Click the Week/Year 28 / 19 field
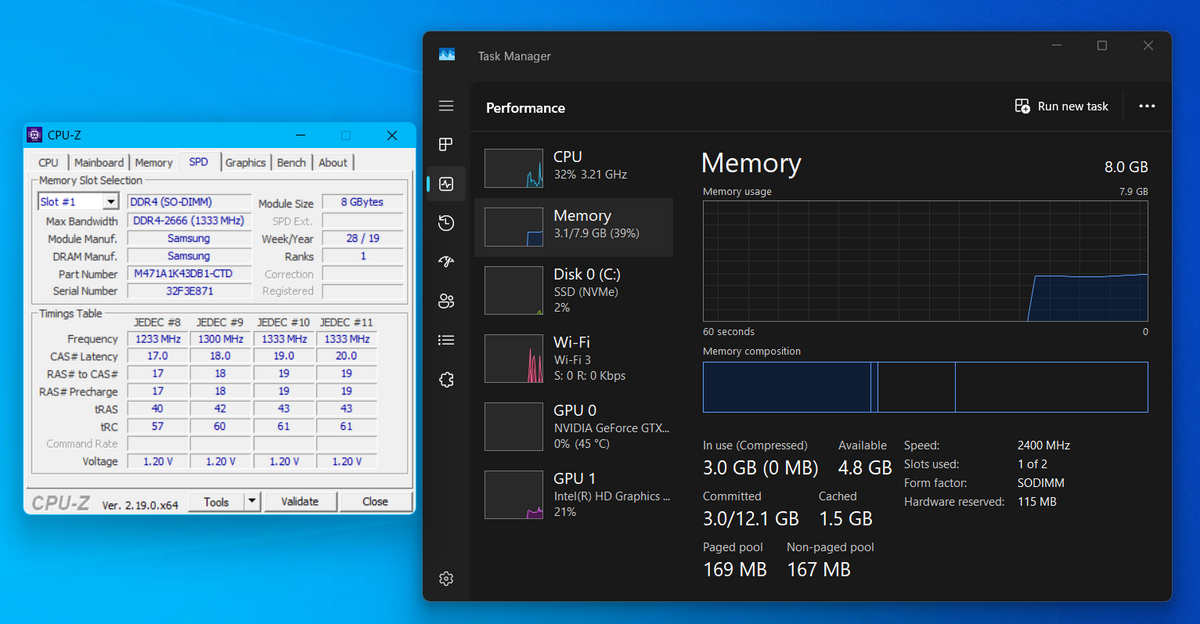Image resolution: width=1200 pixels, height=624 pixels. coord(362,238)
